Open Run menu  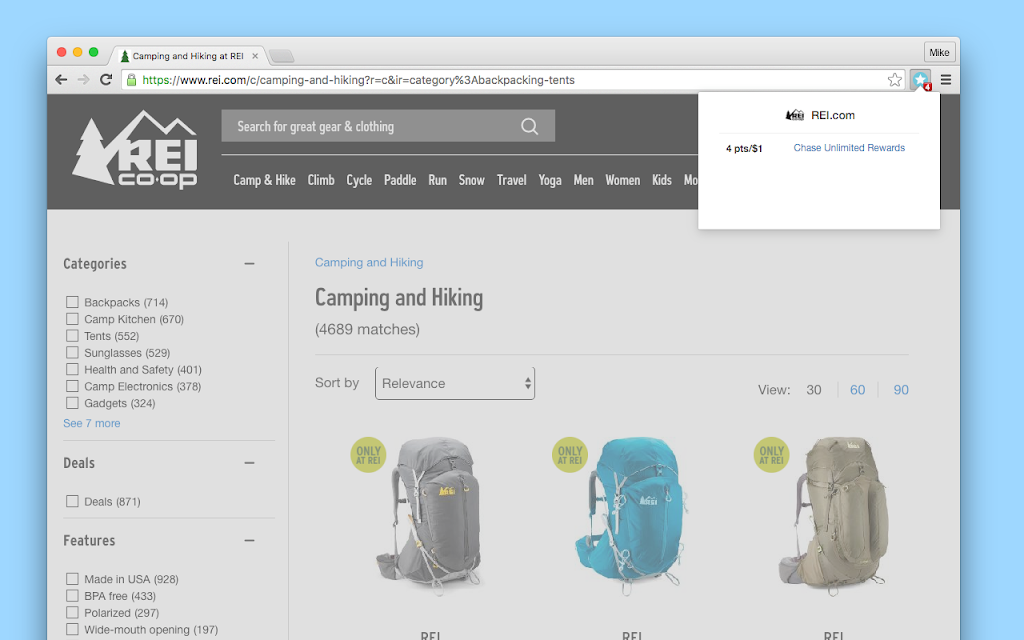click(438, 180)
